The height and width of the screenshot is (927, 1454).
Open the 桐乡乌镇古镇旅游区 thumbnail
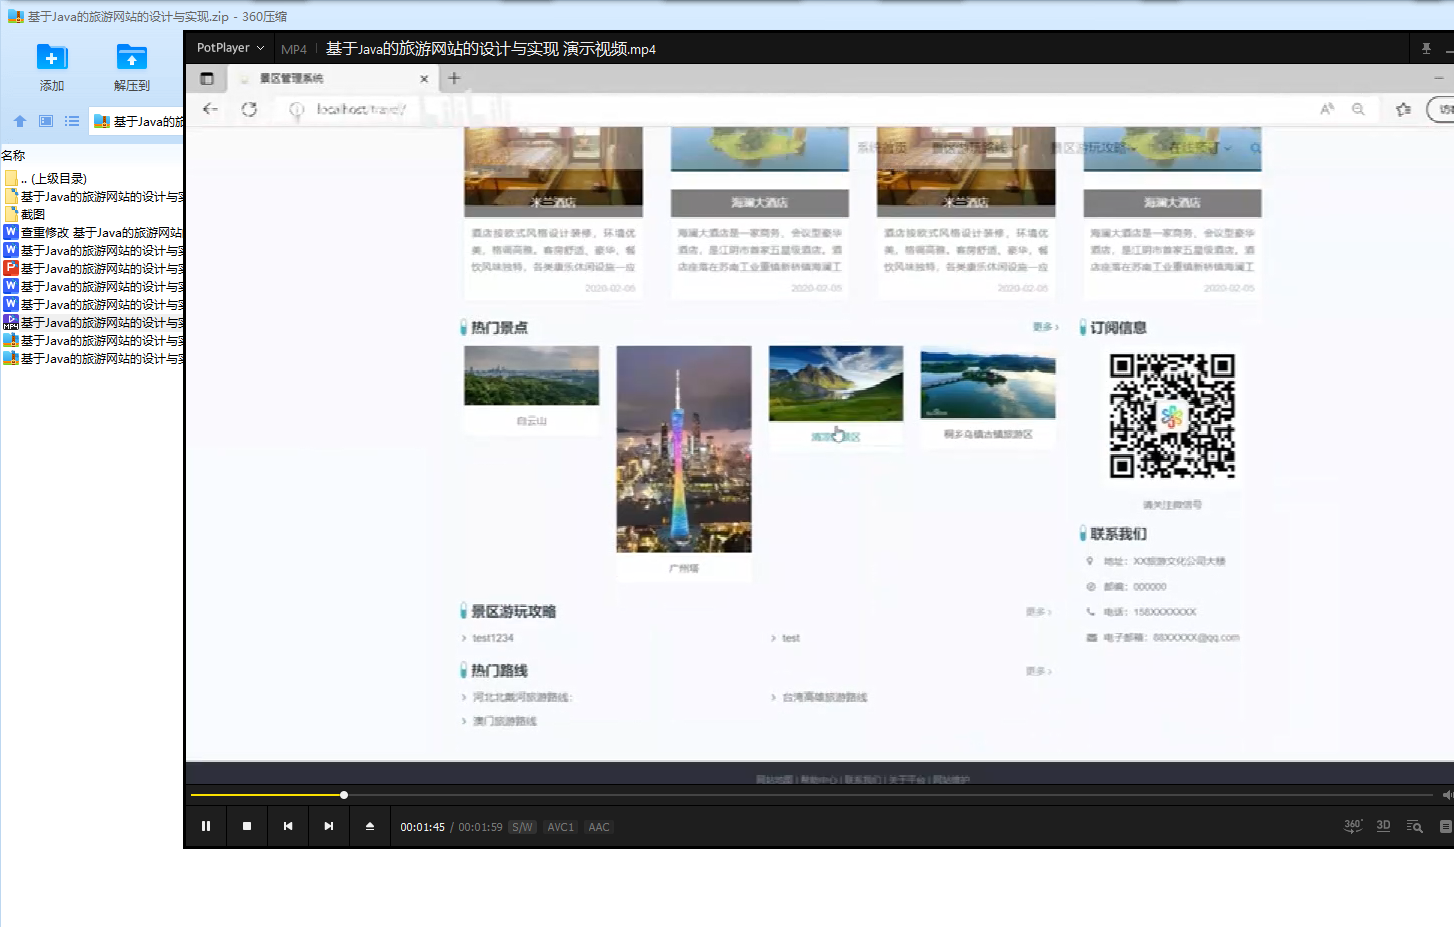tap(988, 382)
